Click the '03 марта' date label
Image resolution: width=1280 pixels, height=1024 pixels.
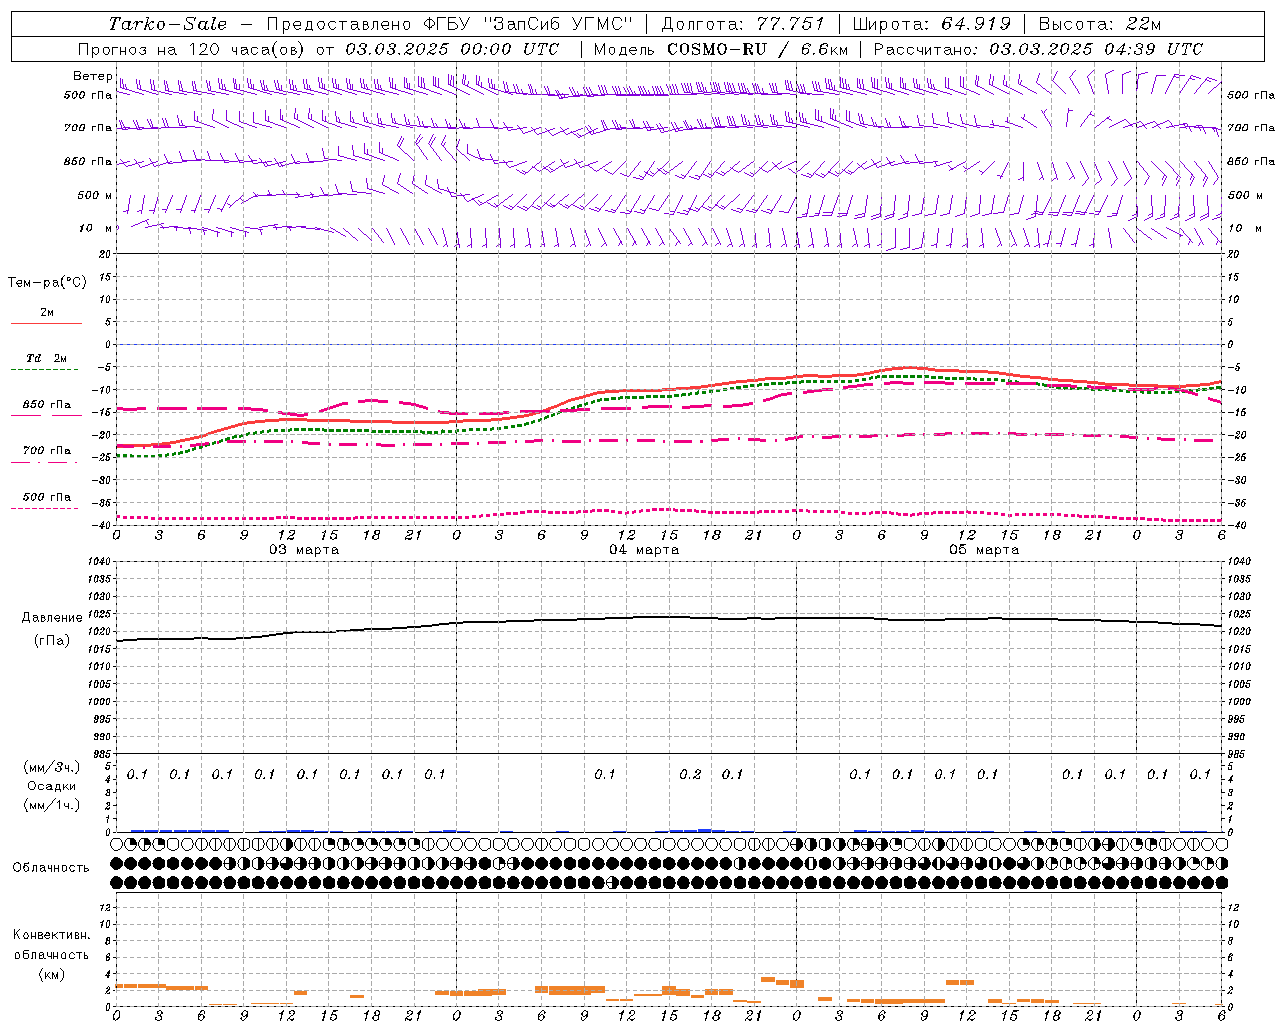point(304,550)
